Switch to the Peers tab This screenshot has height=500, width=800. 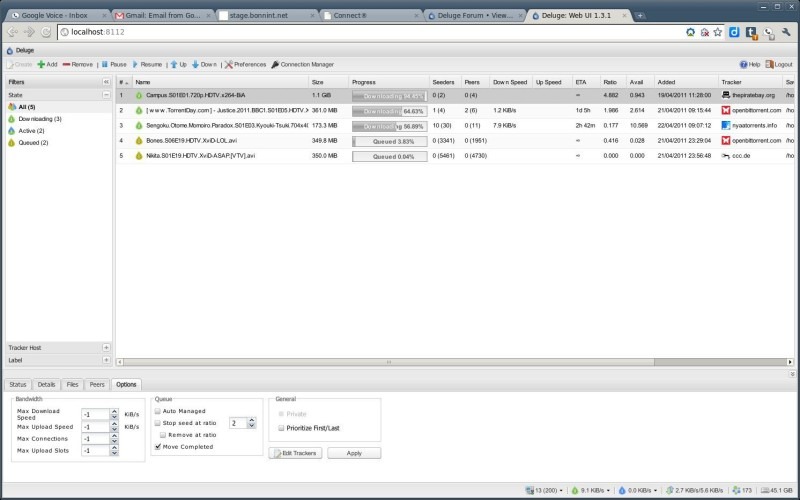tap(97, 385)
